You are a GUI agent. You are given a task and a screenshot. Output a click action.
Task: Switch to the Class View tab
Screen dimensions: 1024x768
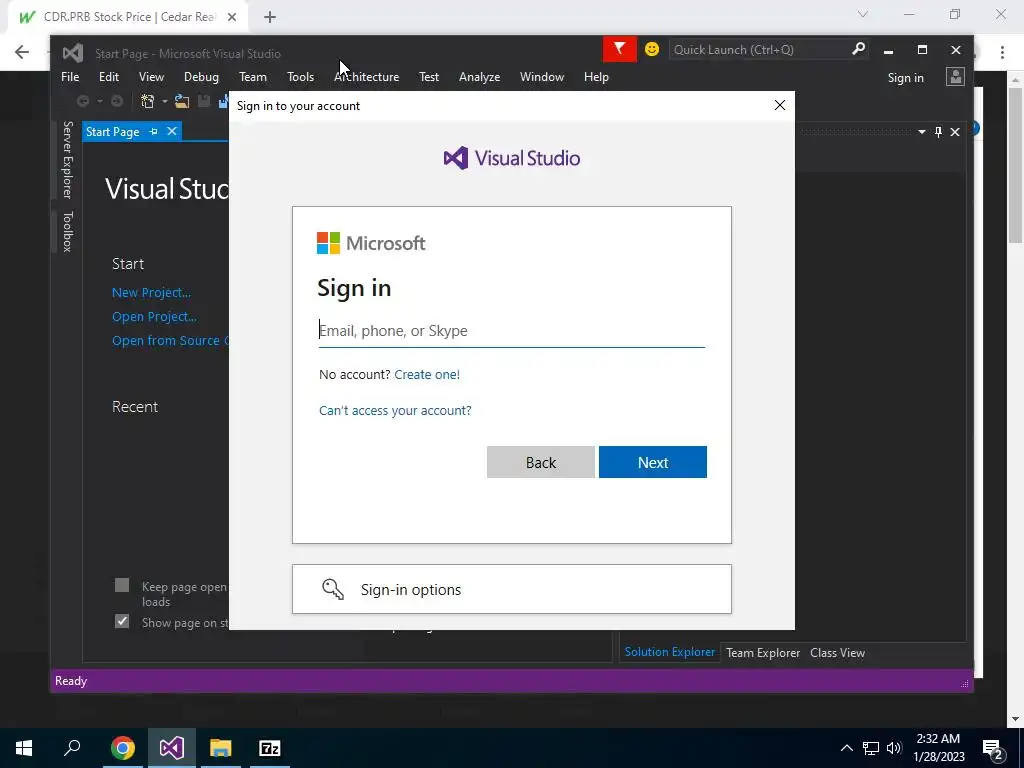[x=837, y=652]
